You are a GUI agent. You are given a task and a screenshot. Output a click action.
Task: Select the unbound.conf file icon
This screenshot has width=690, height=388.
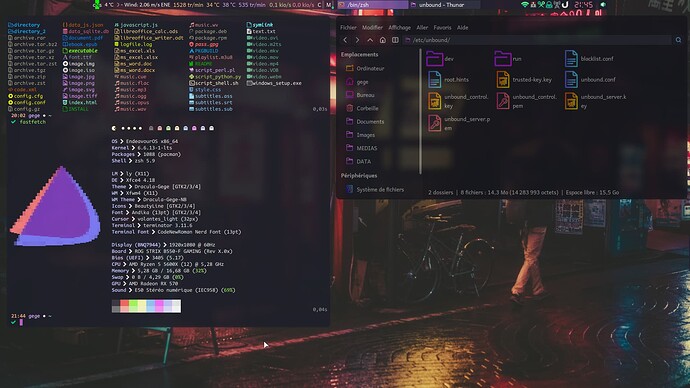571,80
